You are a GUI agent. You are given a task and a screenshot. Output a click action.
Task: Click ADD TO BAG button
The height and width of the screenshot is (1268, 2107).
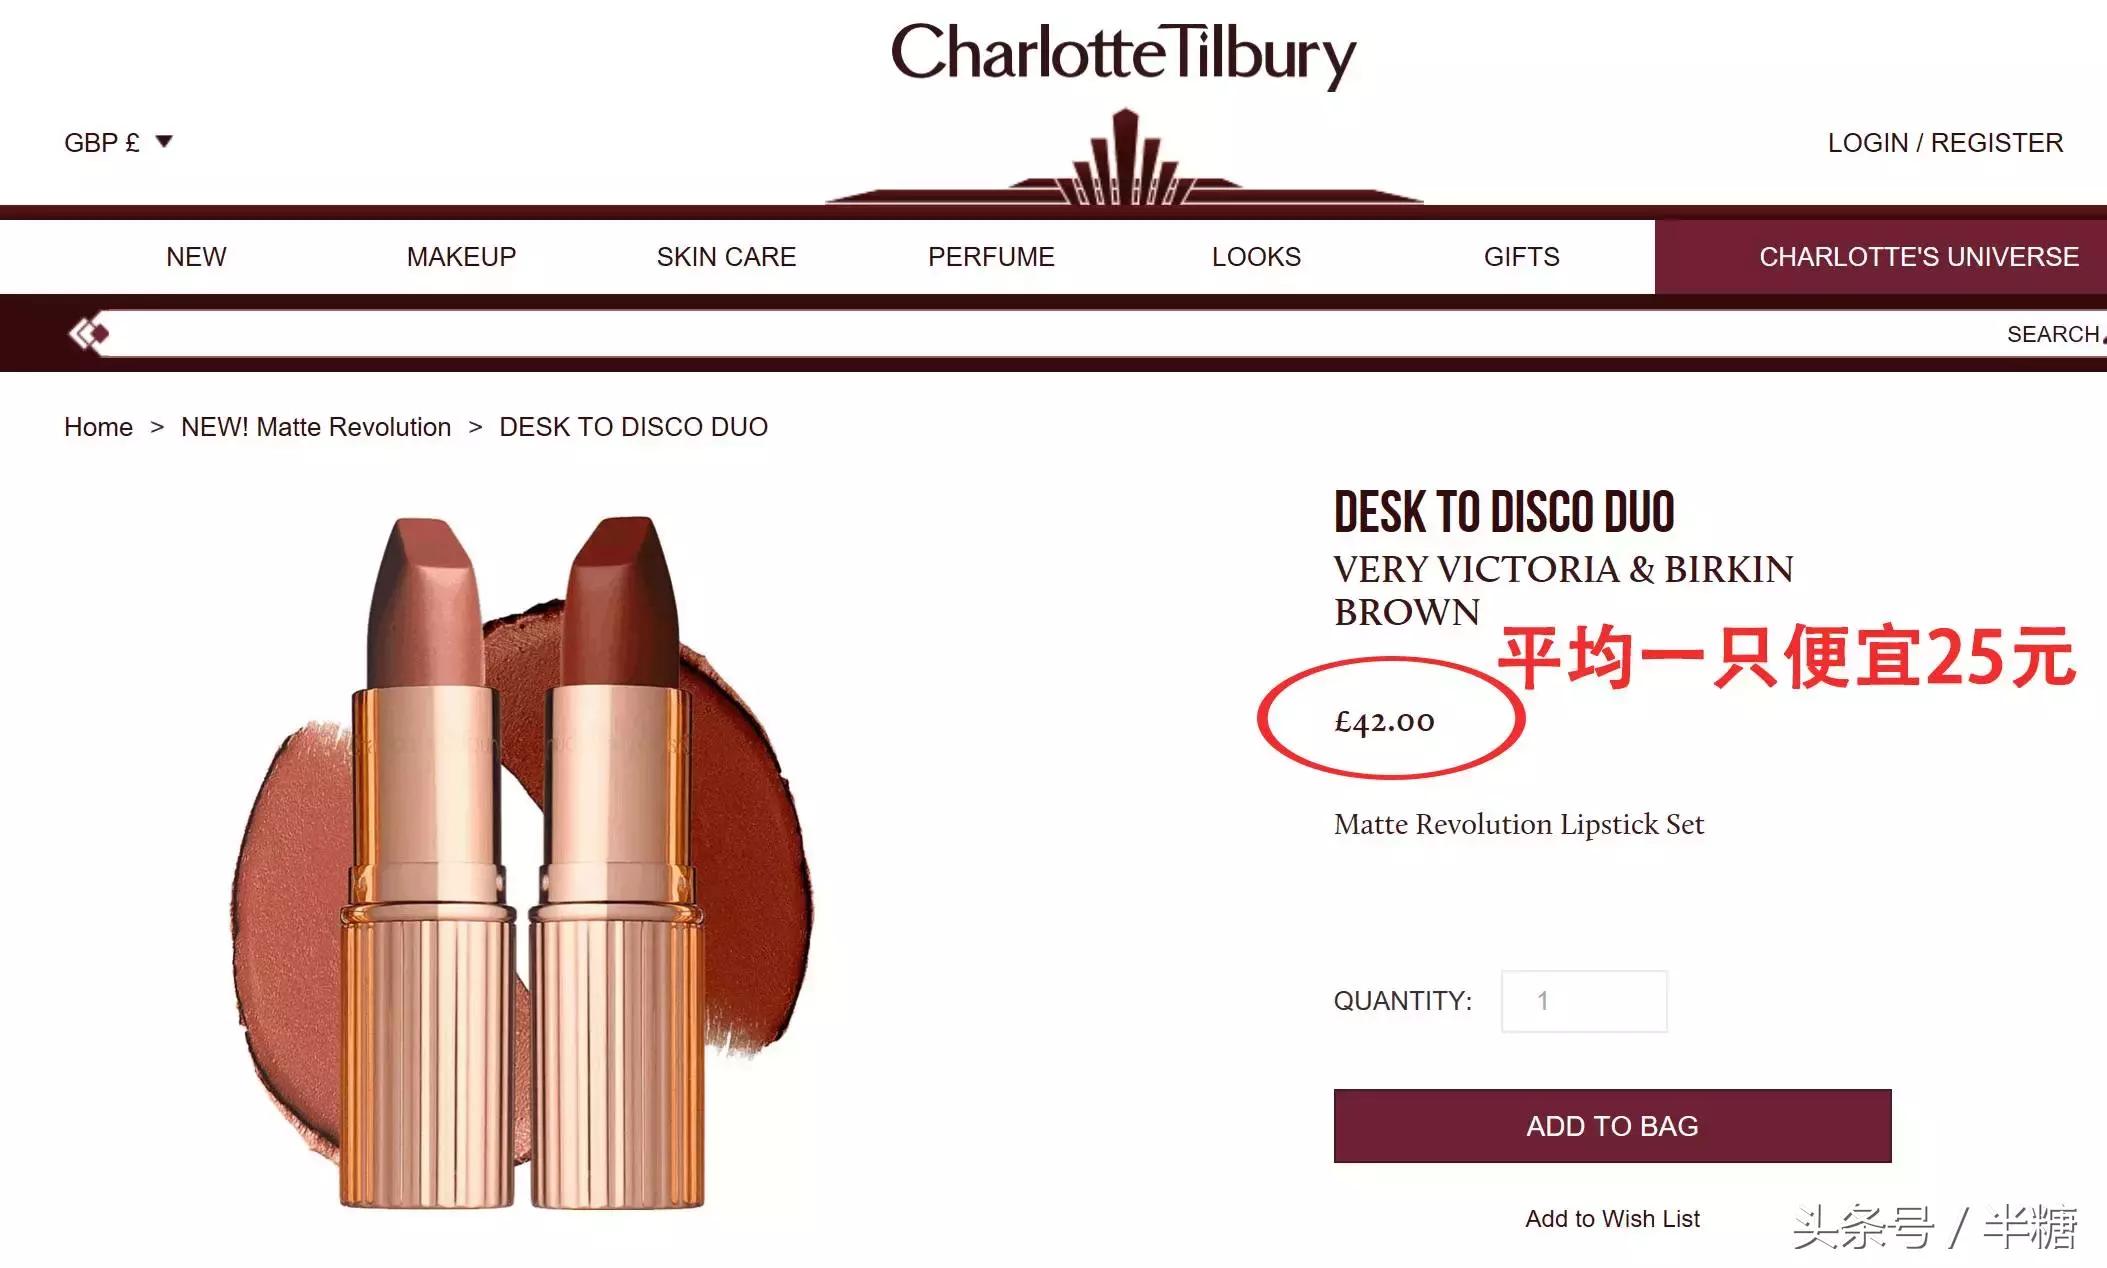tap(1612, 1126)
